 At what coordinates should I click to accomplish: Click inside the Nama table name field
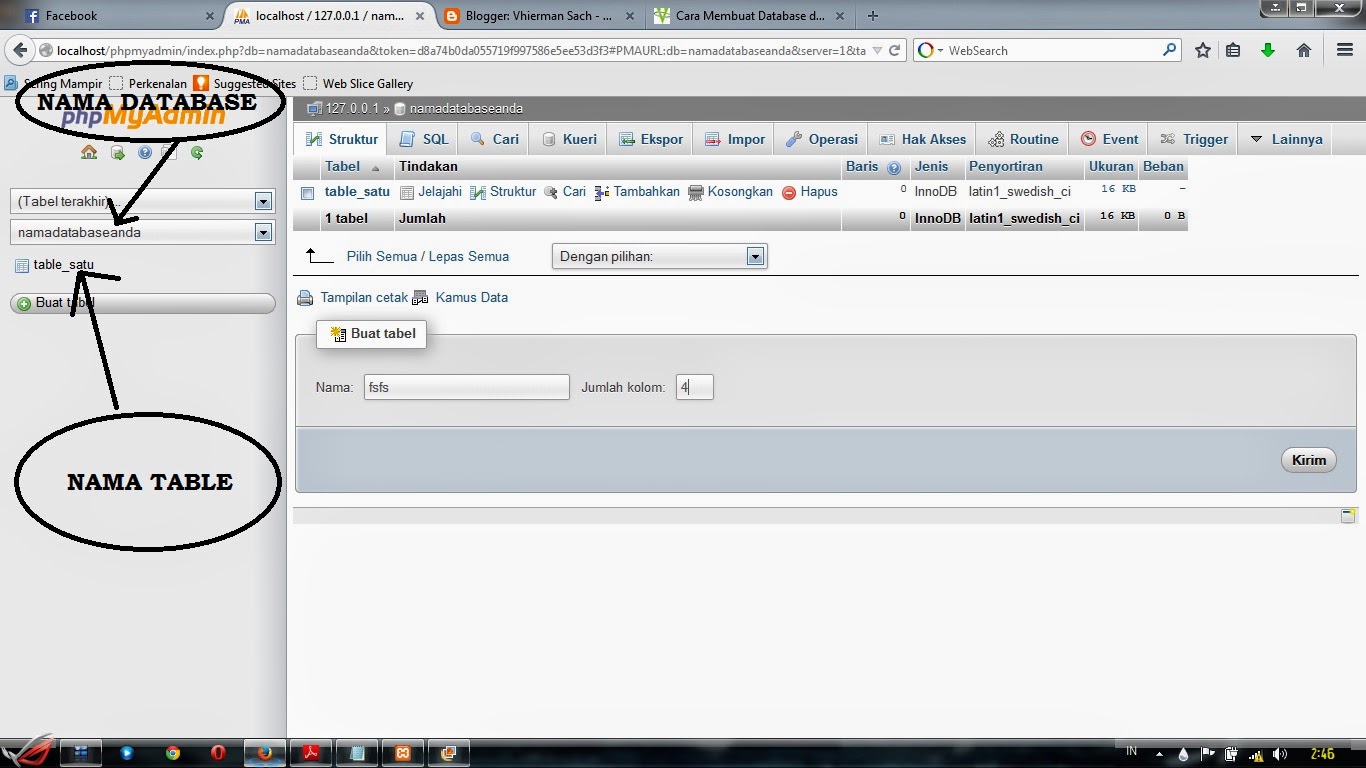[x=466, y=387]
